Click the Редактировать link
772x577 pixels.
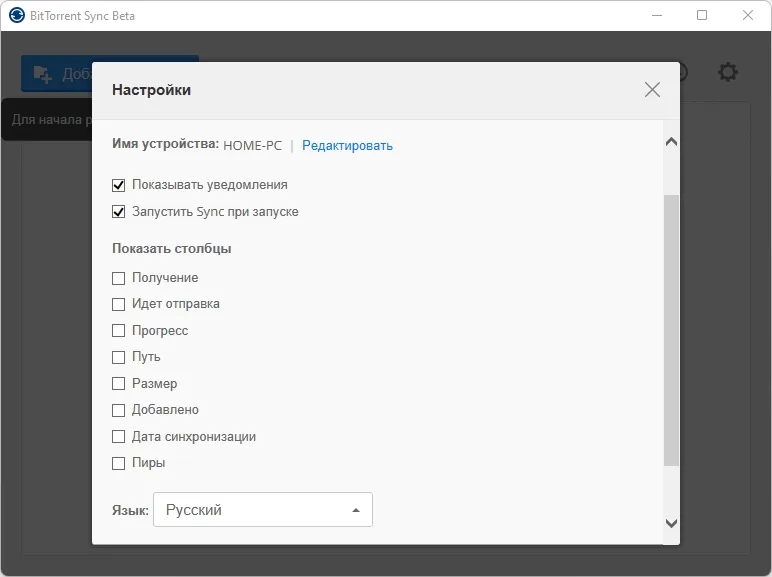point(347,146)
